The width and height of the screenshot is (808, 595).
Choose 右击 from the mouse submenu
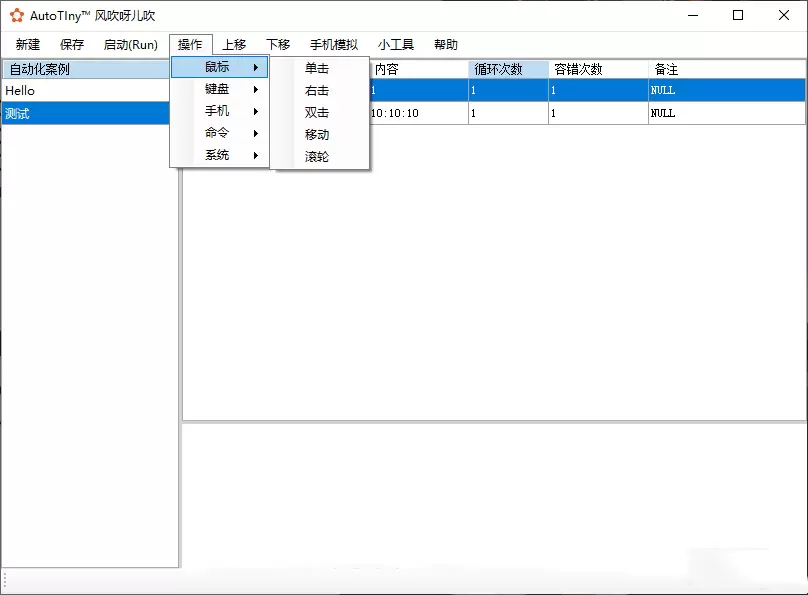pyautogui.click(x=319, y=91)
